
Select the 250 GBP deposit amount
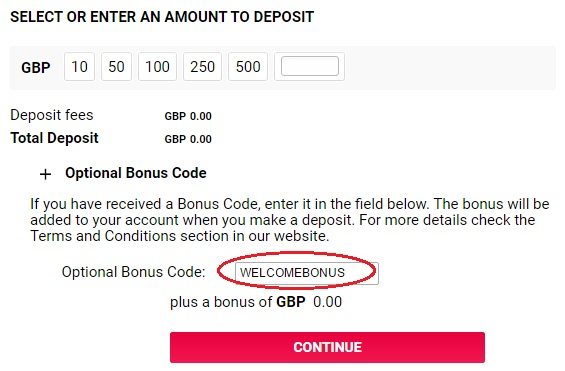pos(203,67)
